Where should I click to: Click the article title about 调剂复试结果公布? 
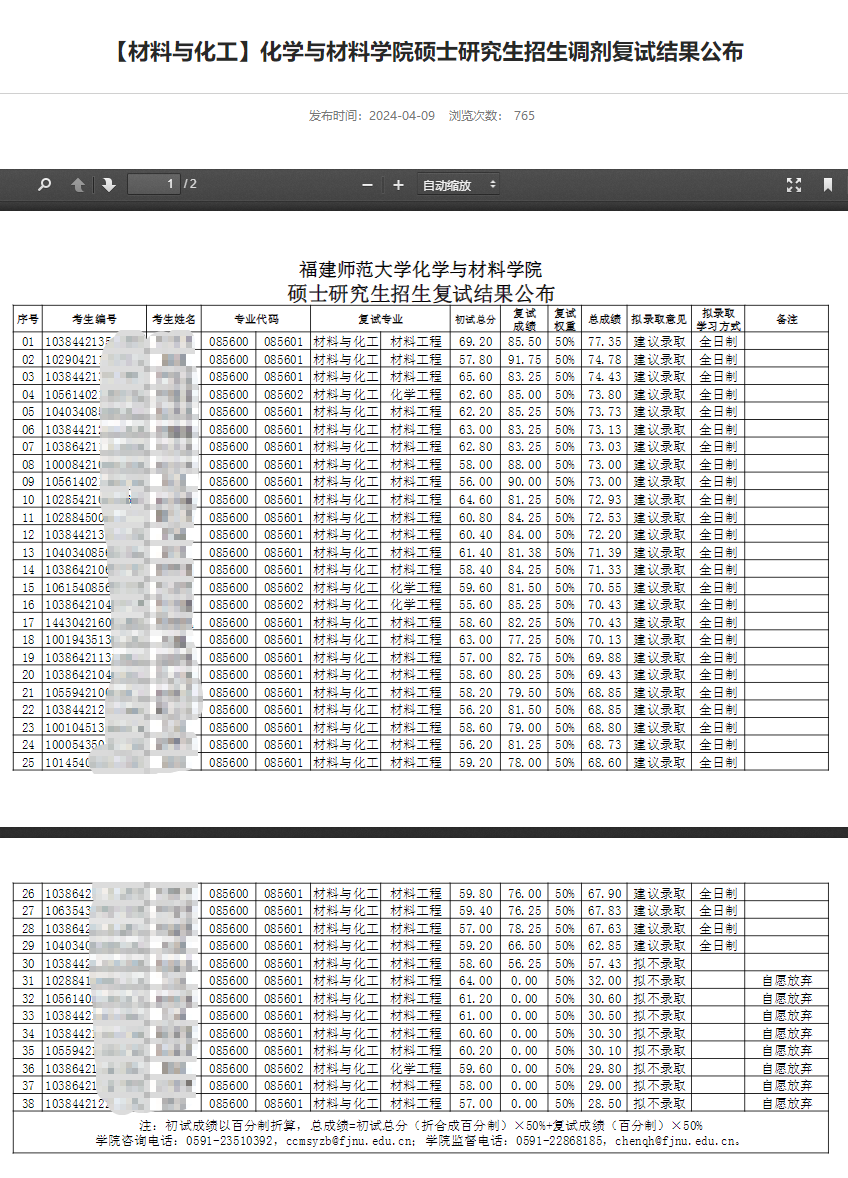point(424,52)
